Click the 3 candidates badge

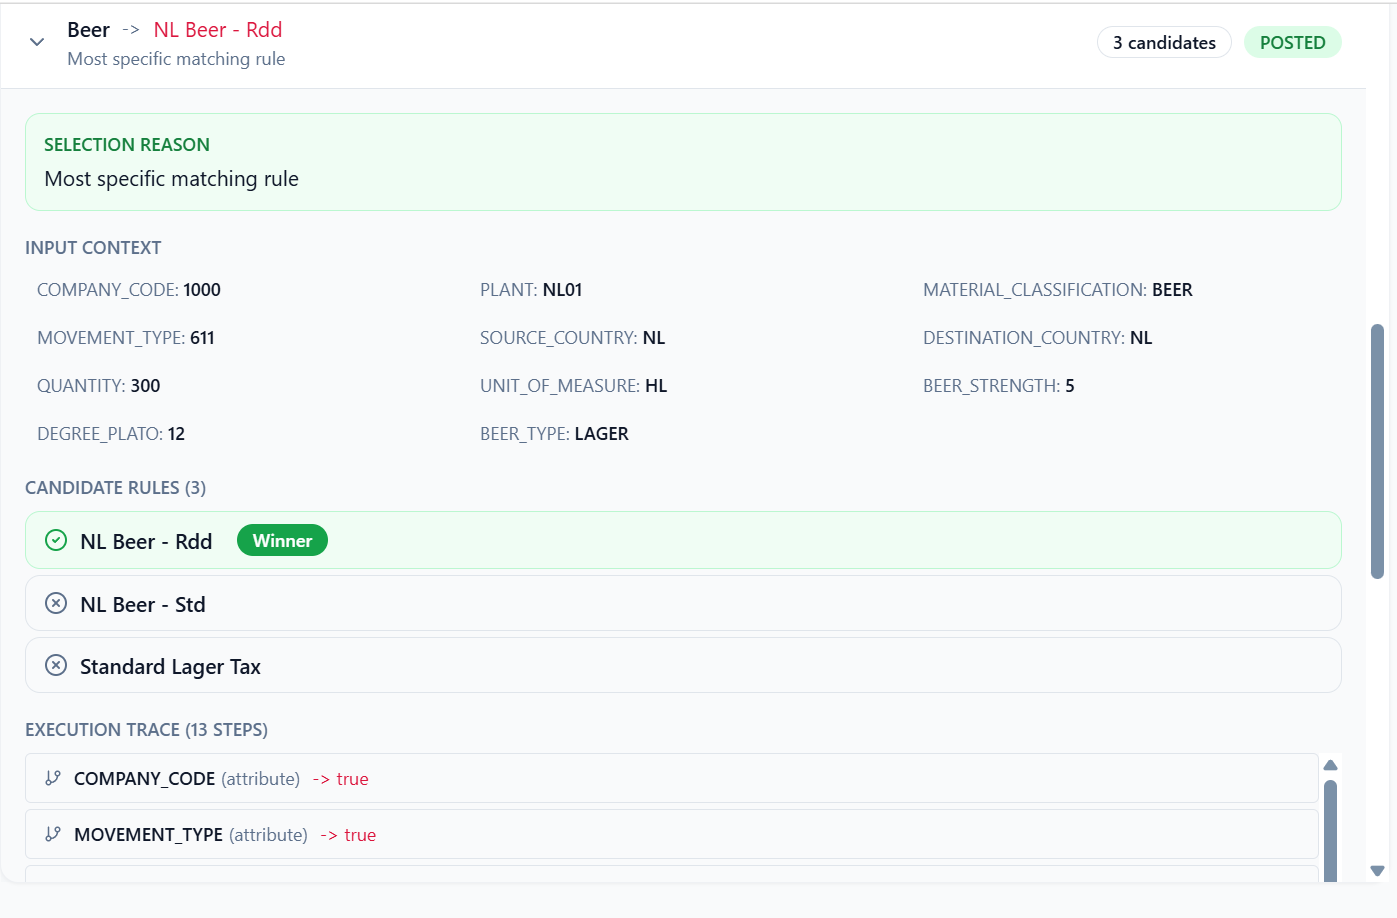pos(1164,43)
